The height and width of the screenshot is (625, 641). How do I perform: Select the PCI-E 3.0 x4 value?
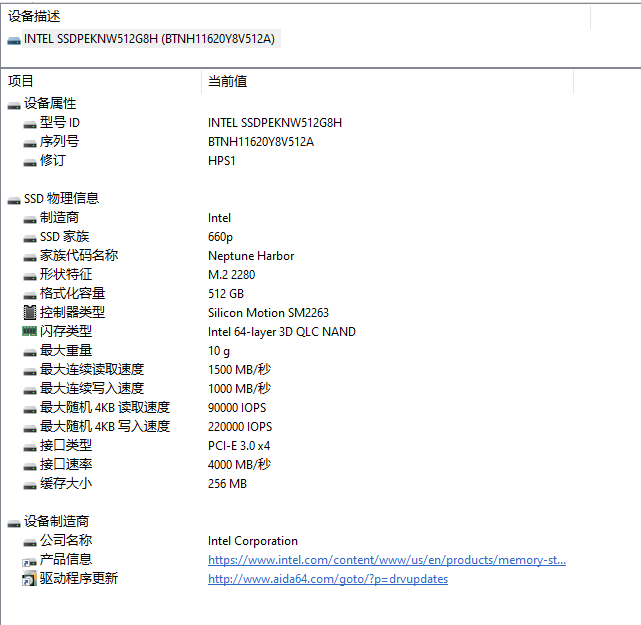tap(239, 446)
